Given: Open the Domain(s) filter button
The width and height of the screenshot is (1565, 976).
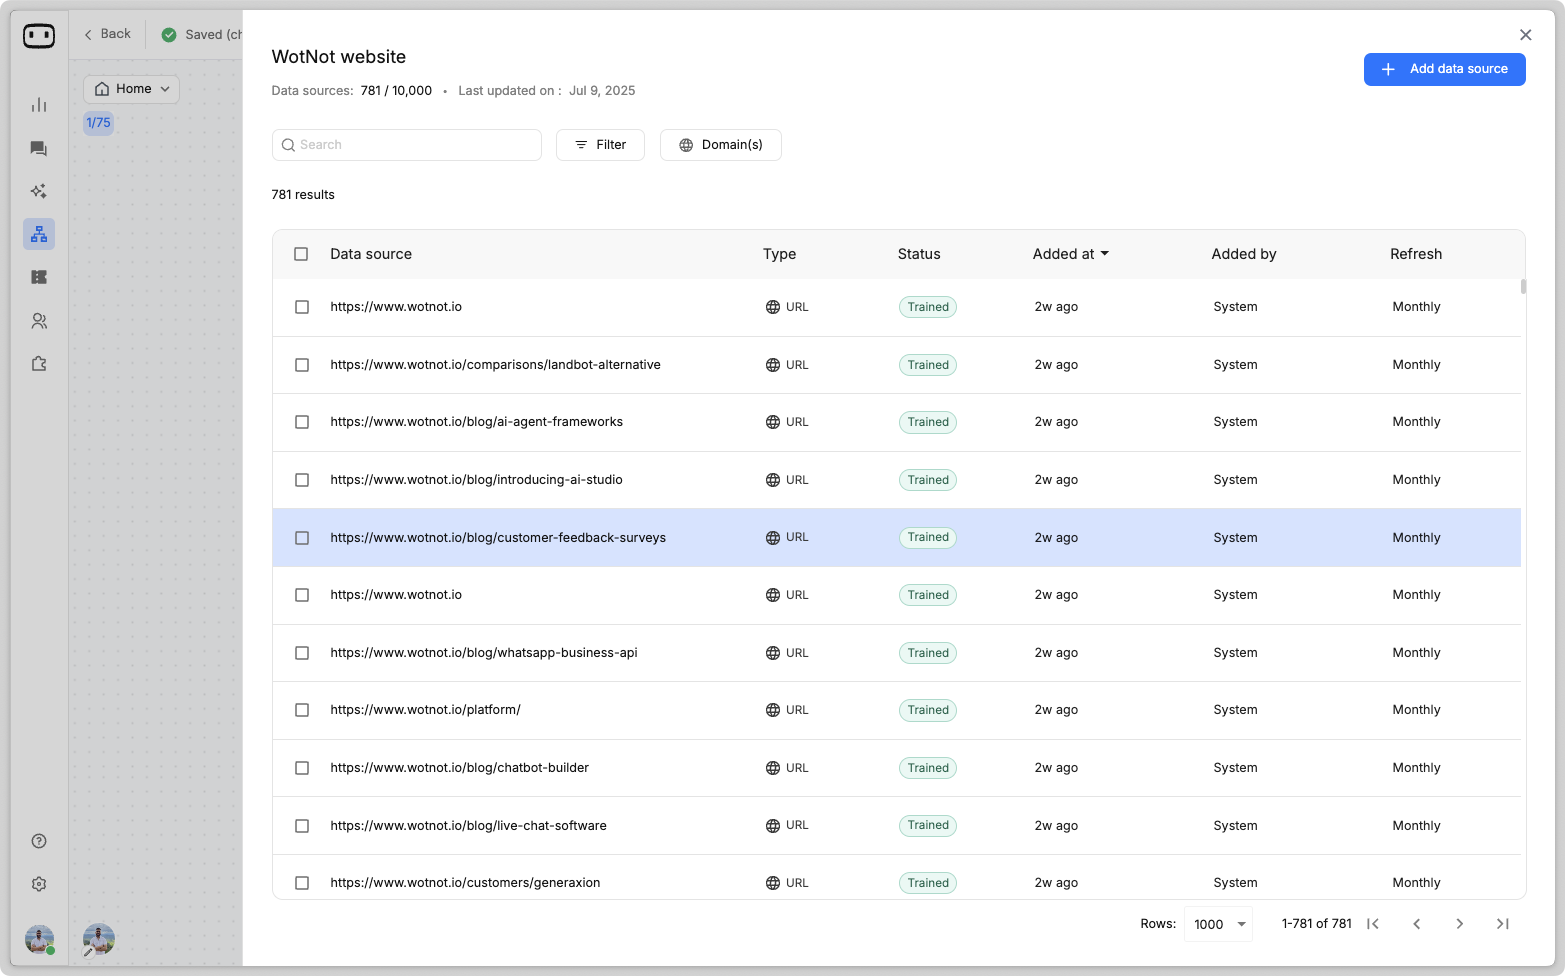Looking at the screenshot, I should 720,145.
